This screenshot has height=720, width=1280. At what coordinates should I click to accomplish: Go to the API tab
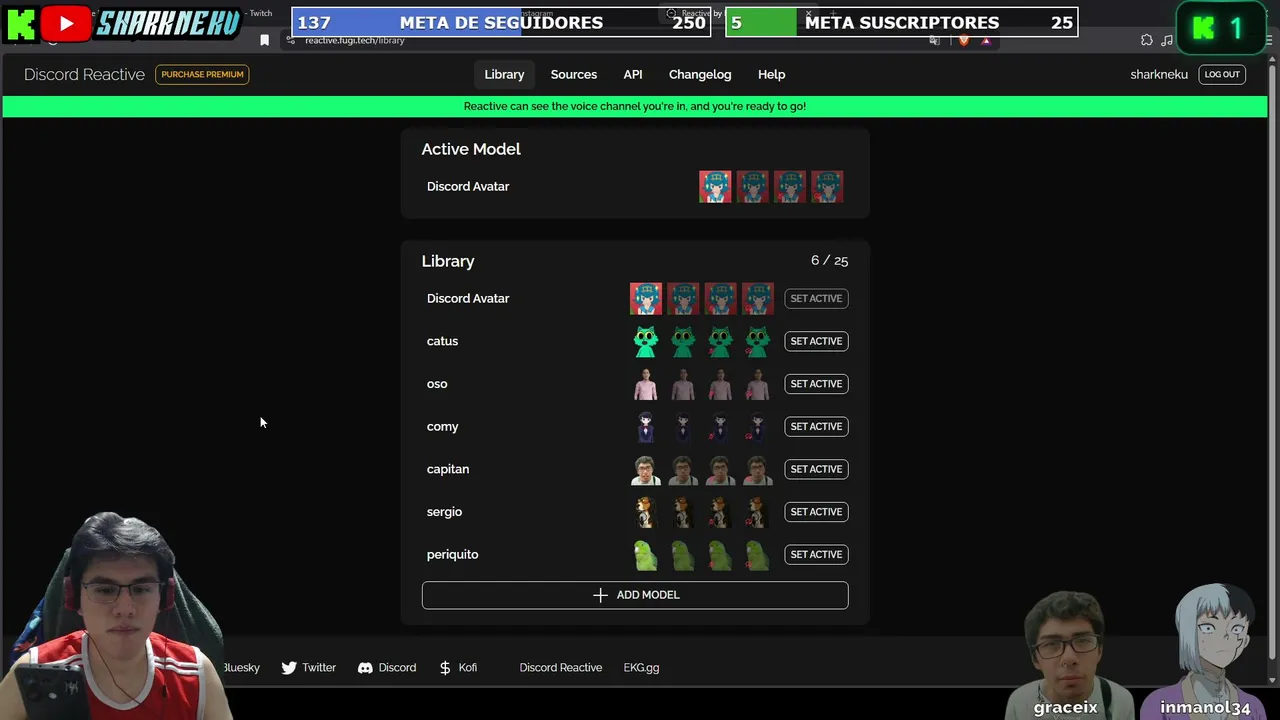pos(633,74)
